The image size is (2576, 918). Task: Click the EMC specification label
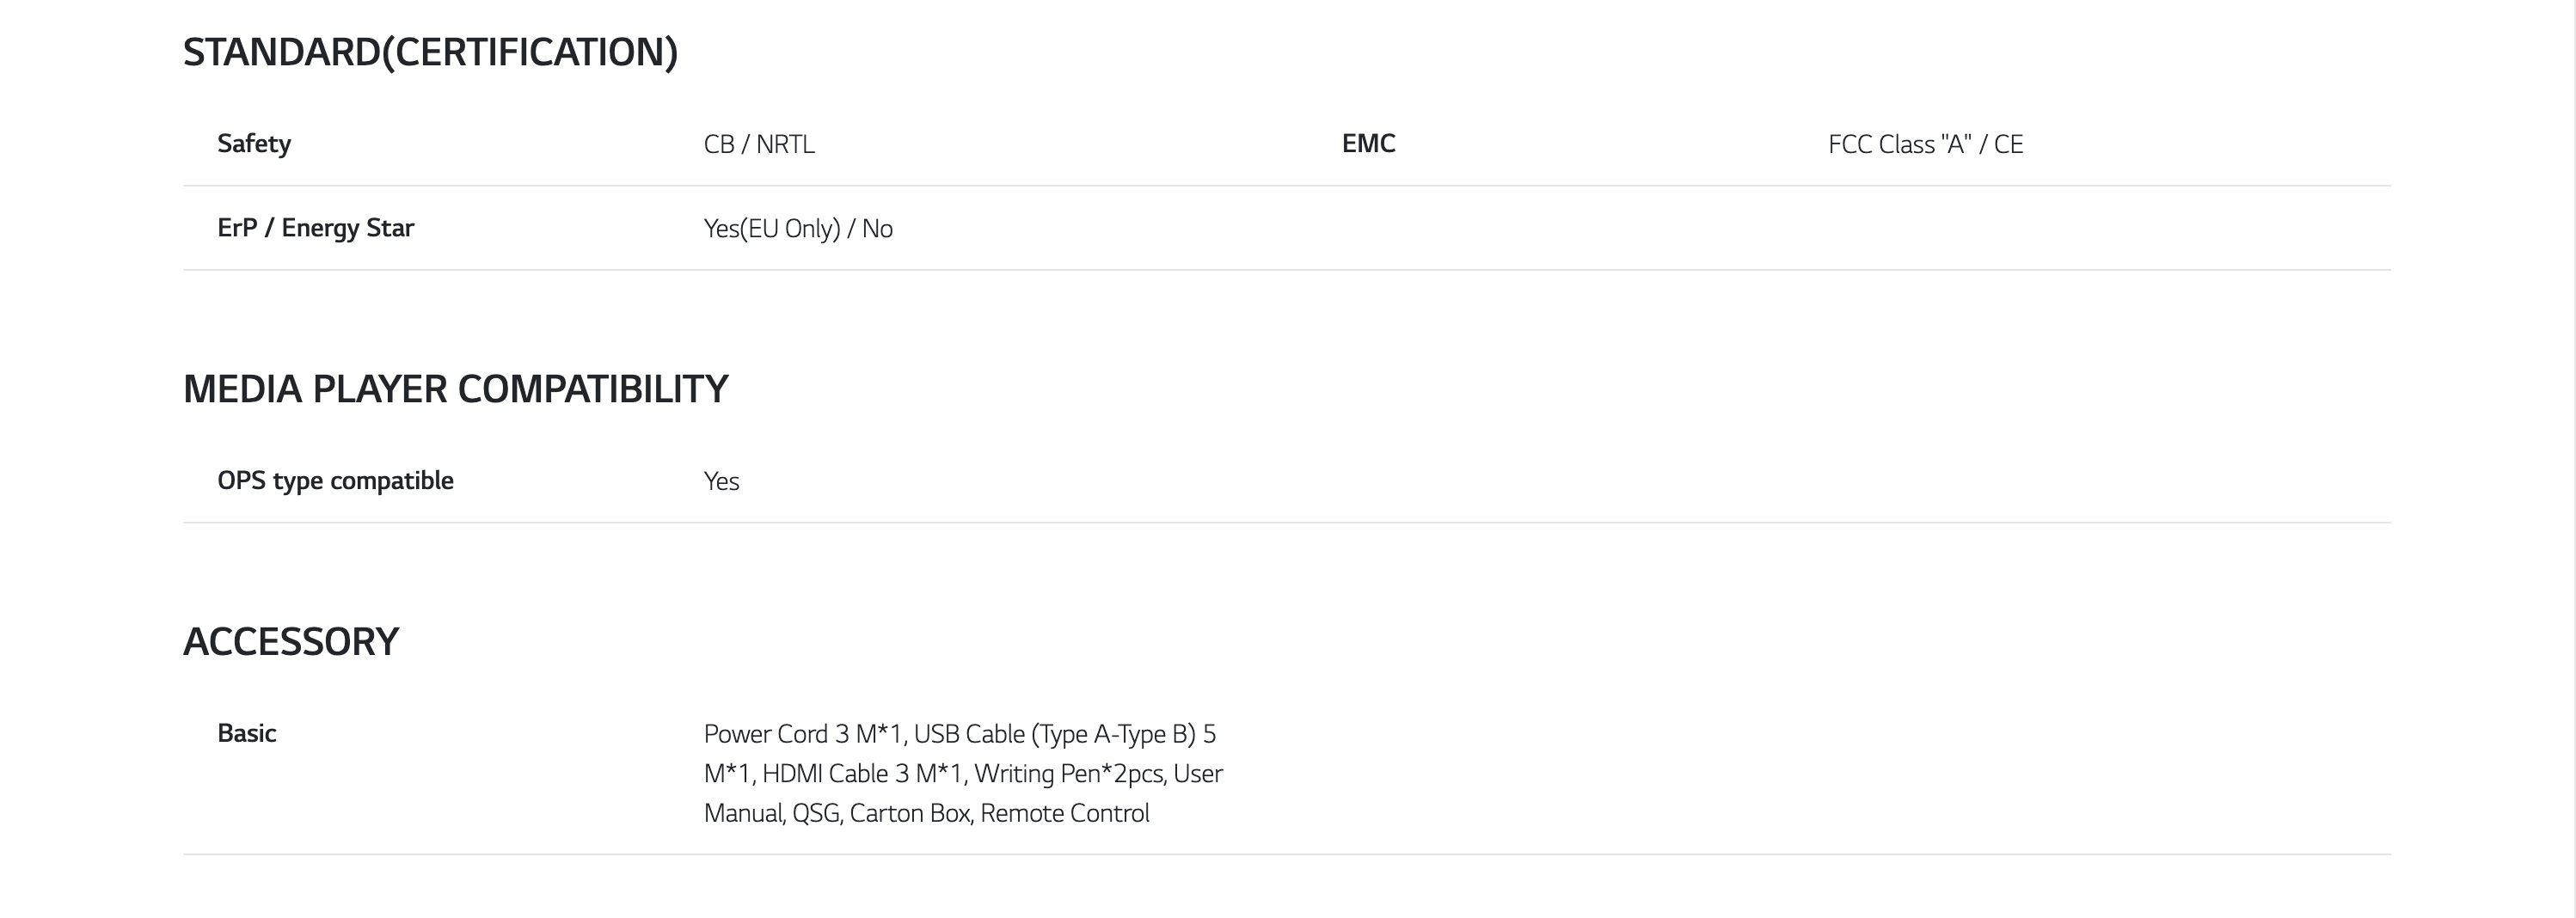point(1368,144)
